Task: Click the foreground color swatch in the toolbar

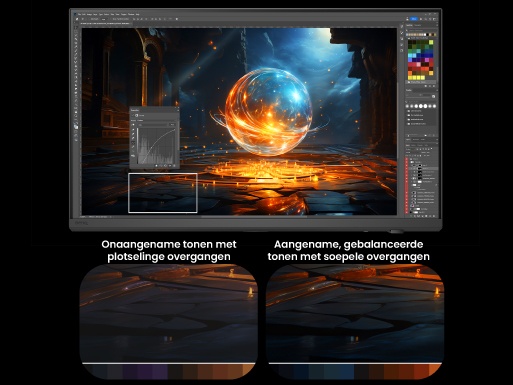Action: [76, 126]
